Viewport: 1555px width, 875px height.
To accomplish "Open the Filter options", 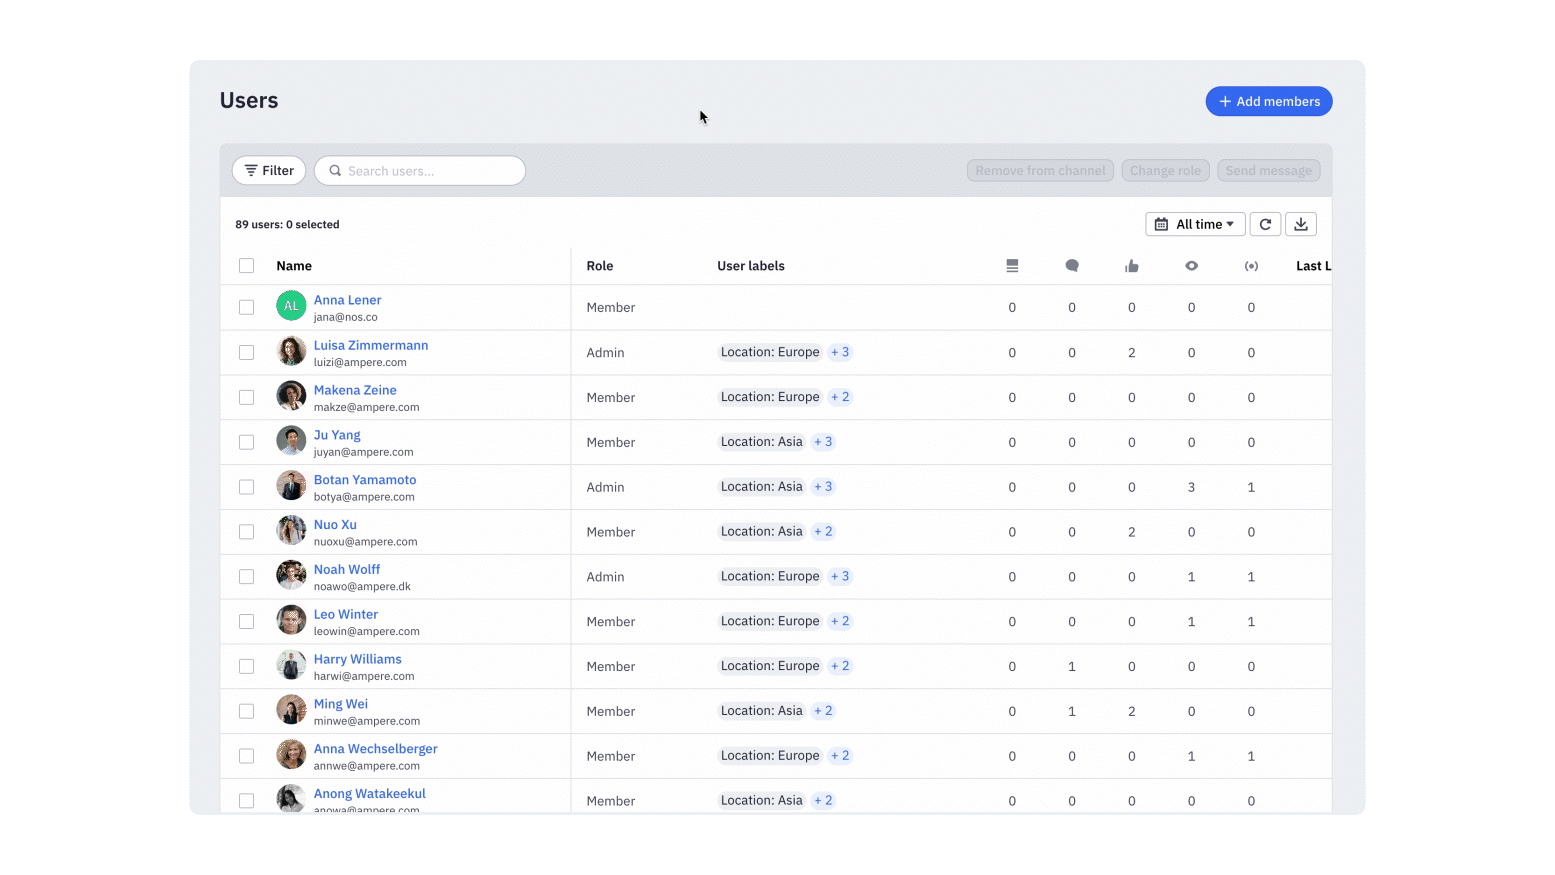I will pos(269,171).
